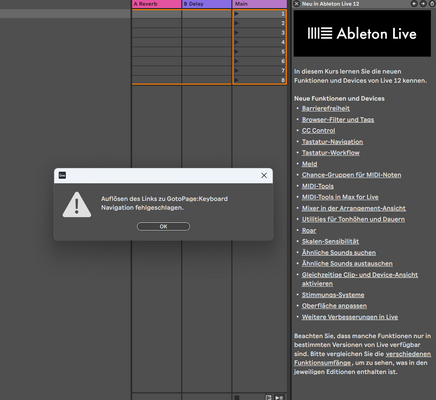Open the Tastatur-Navigation link
Screen dimensions: 436x400
coord(332,142)
